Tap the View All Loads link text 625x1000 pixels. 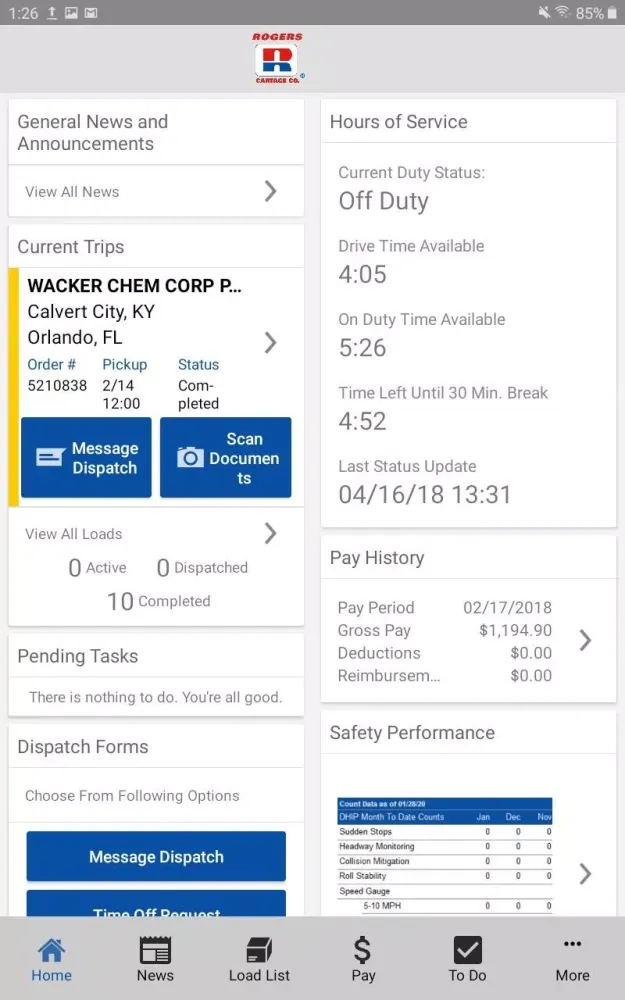(73, 534)
